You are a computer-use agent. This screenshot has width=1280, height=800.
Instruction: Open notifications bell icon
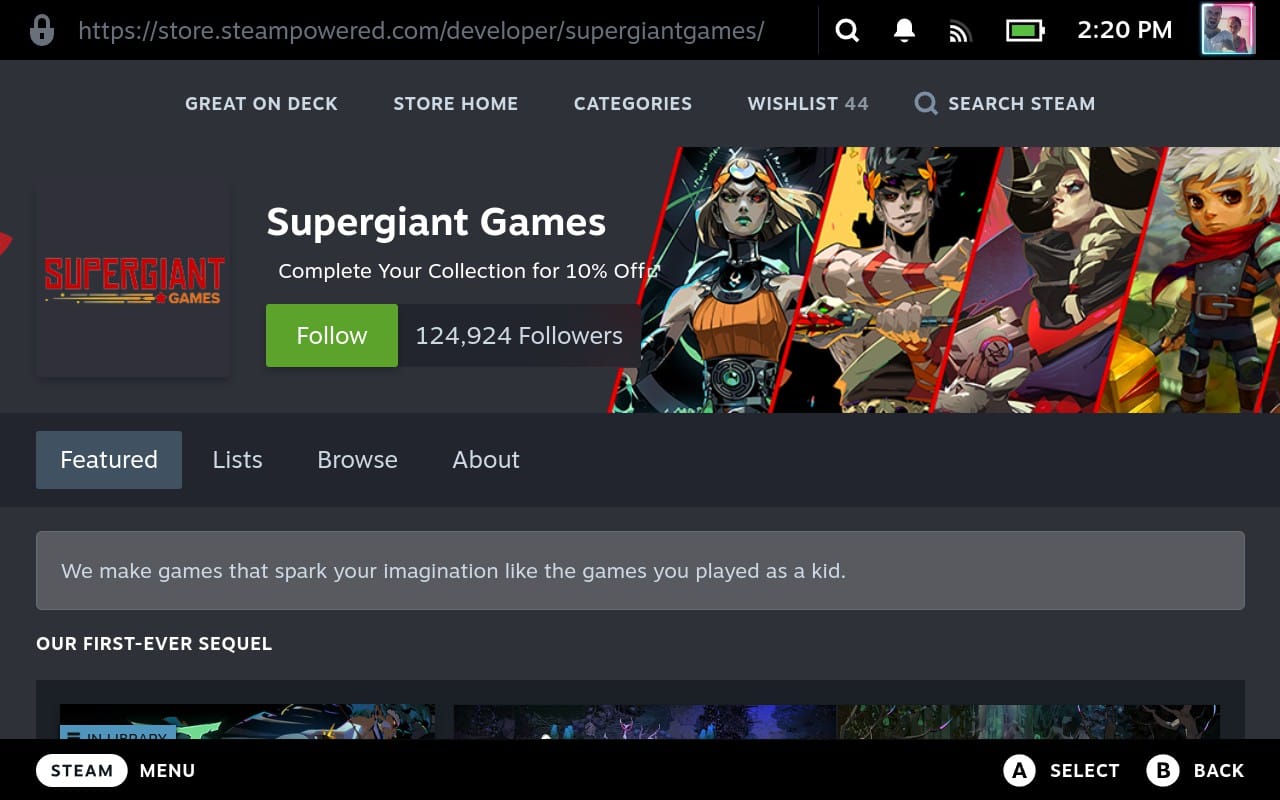coord(904,31)
